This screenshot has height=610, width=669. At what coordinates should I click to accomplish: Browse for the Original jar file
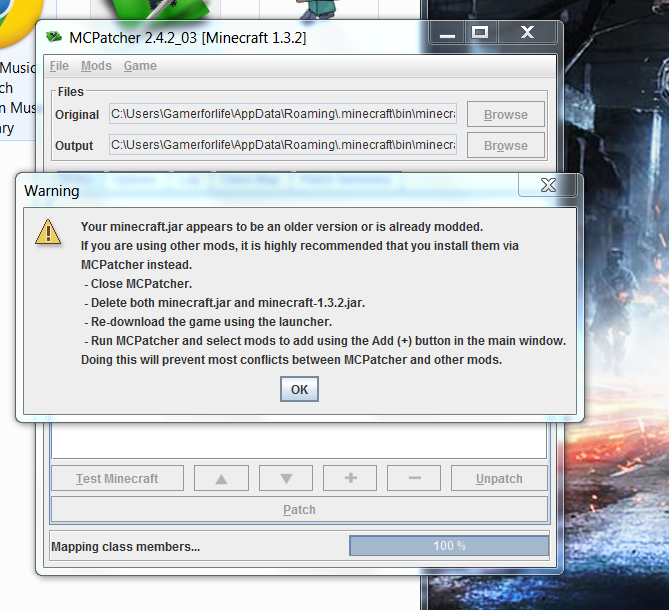click(x=506, y=114)
